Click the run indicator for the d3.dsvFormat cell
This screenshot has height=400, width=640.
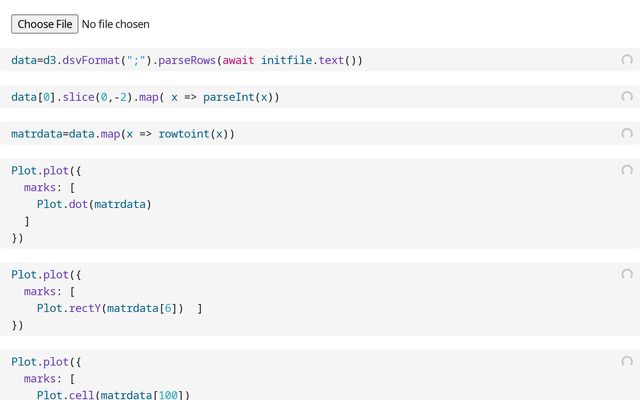(x=627, y=61)
